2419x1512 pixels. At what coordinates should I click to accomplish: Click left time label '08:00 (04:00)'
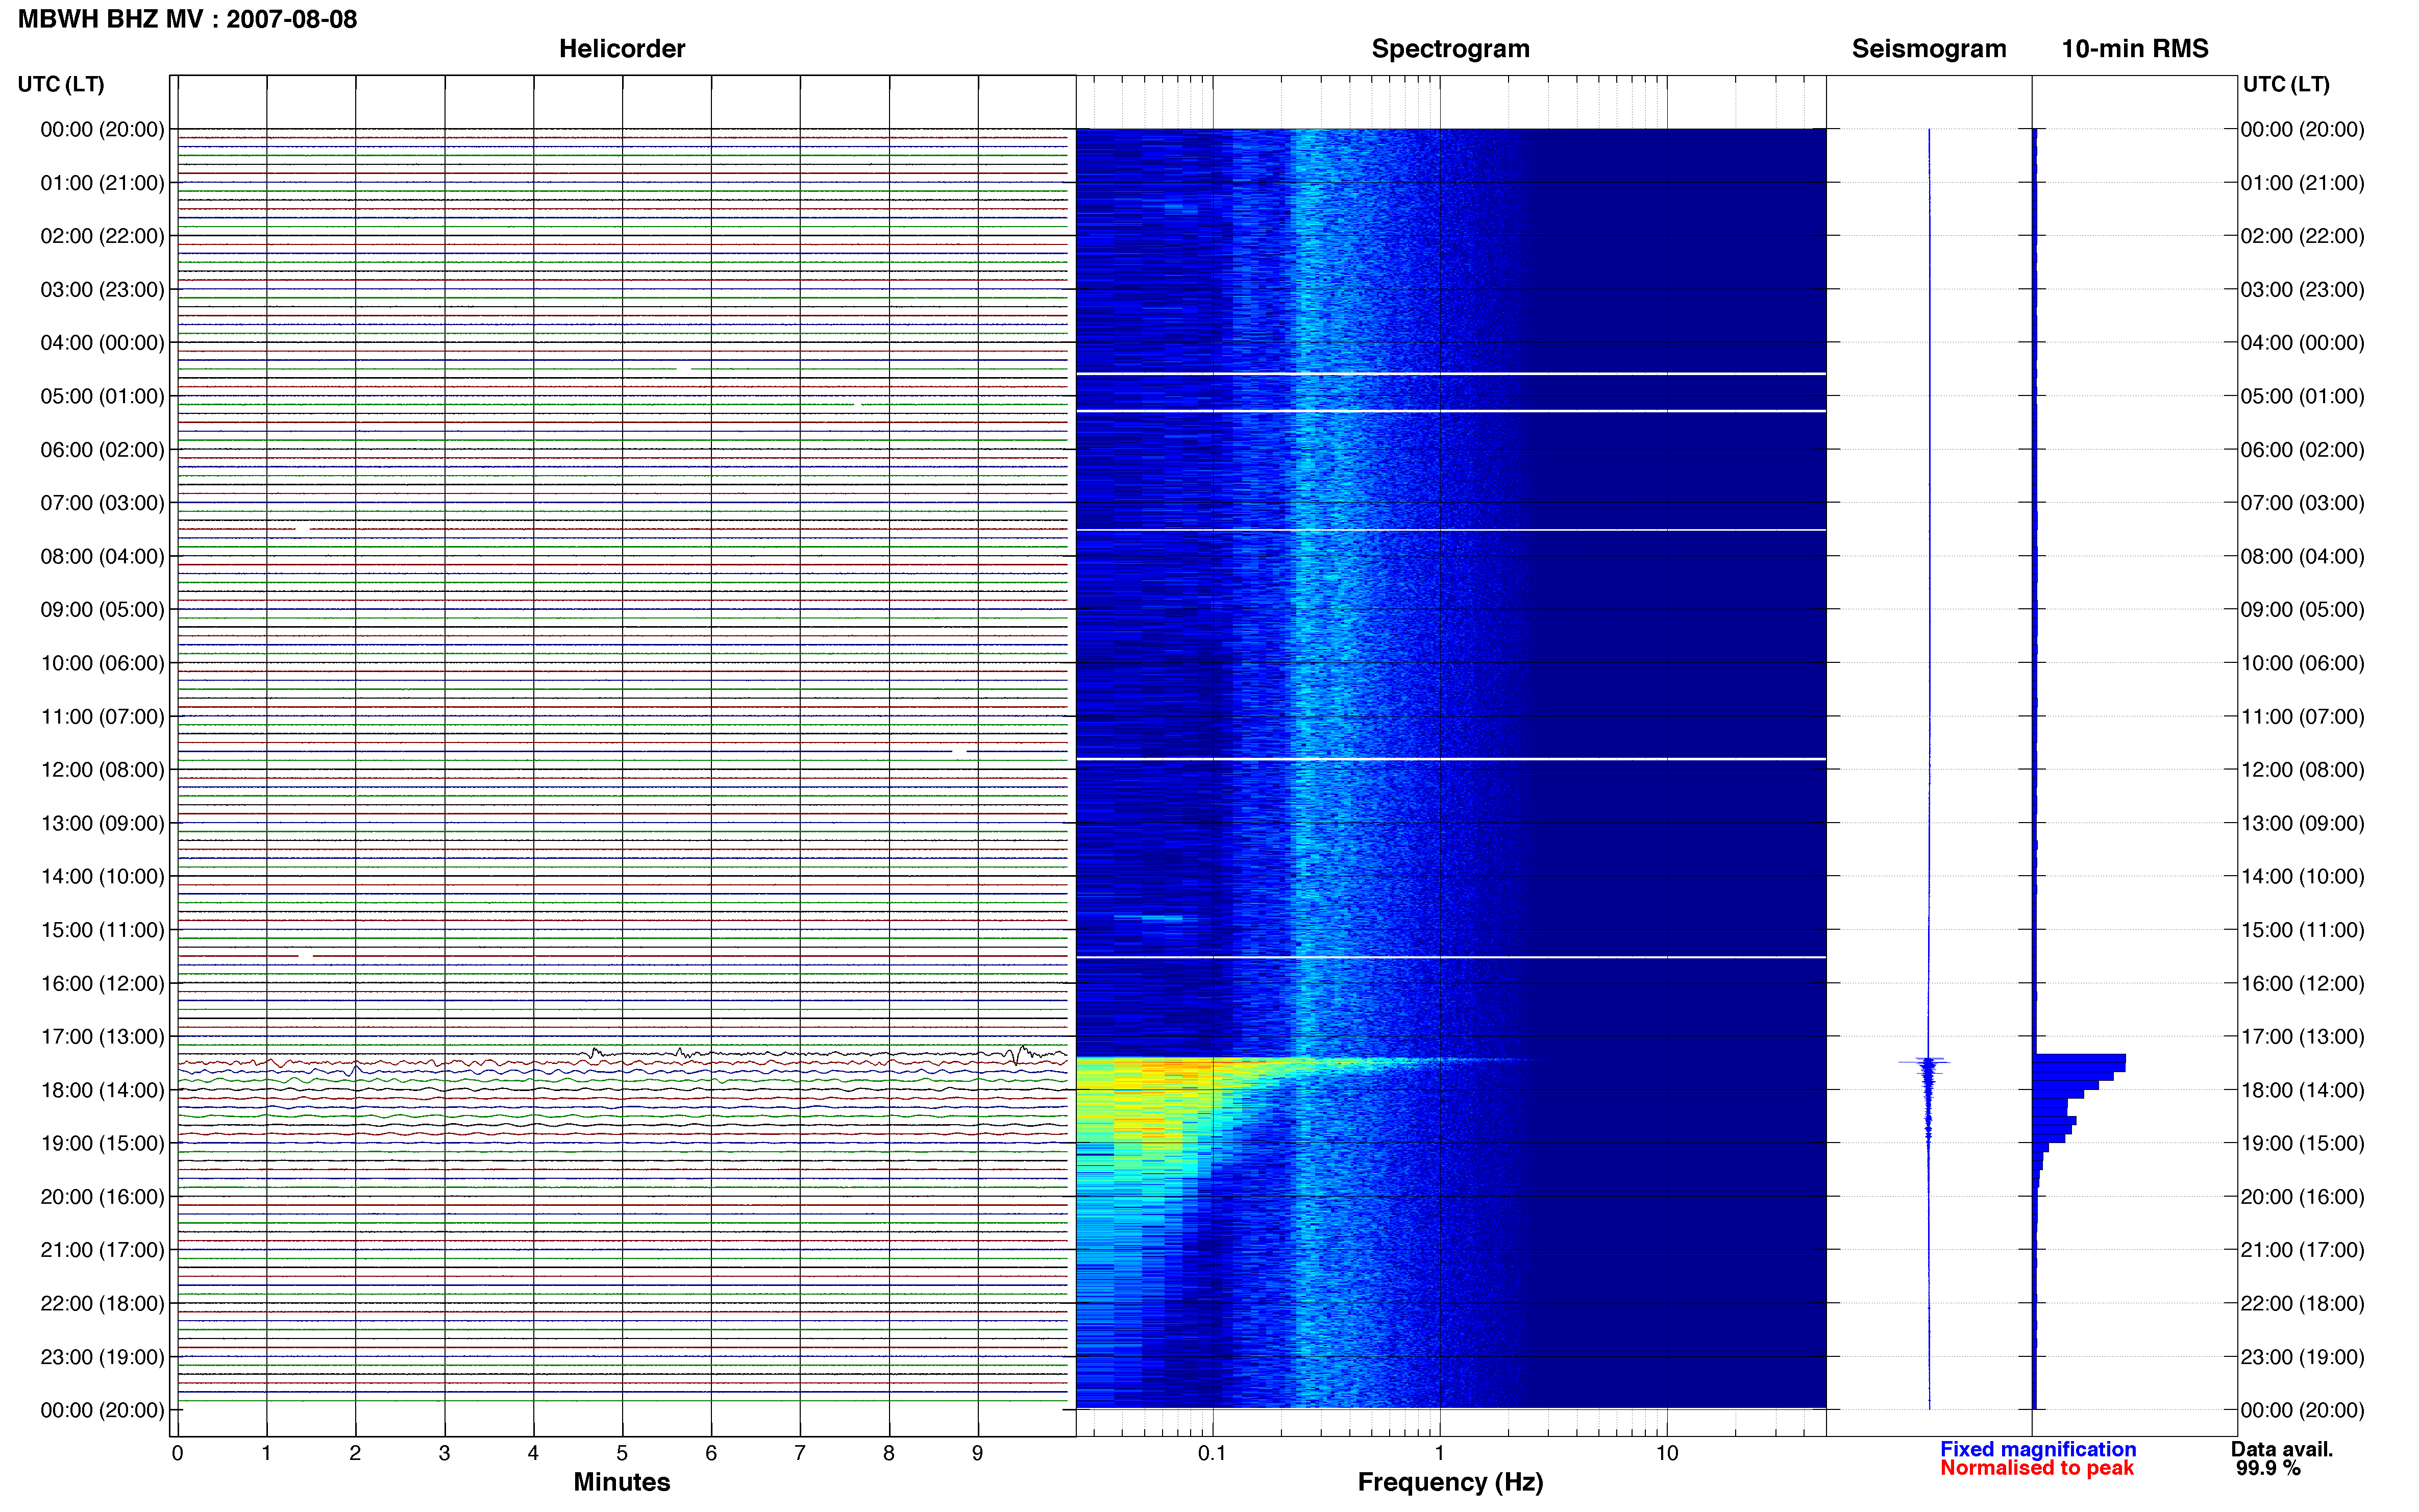point(102,556)
